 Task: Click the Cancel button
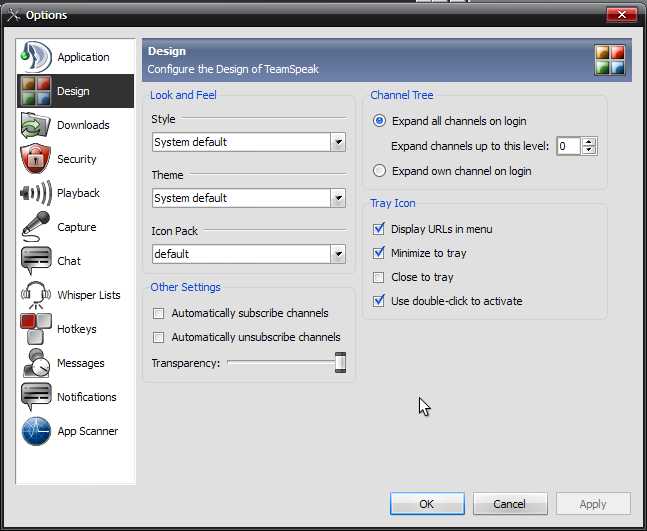510,504
